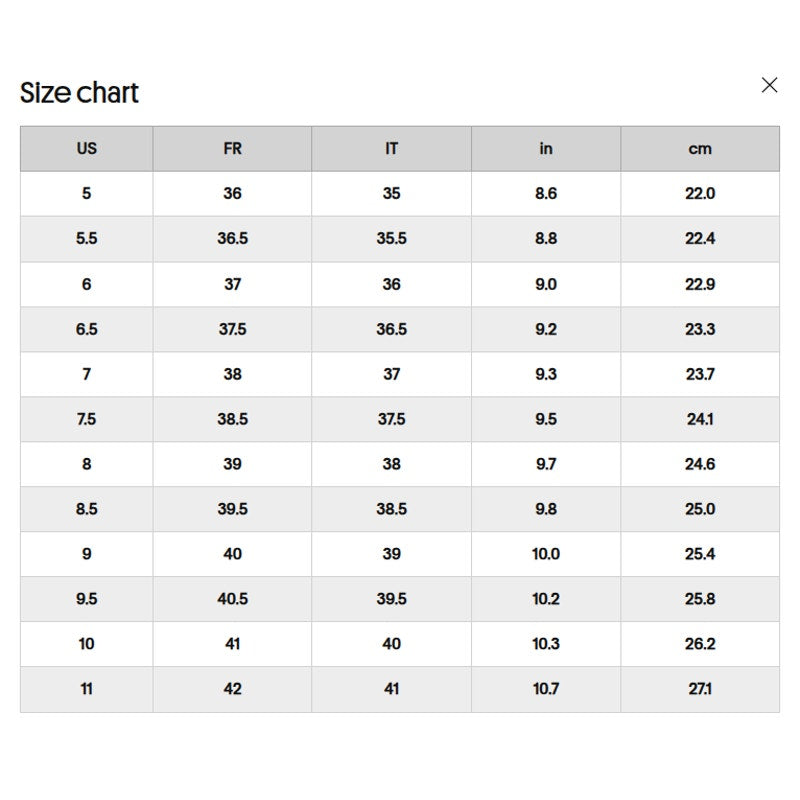Select FR size 38.5 cell
This screenshot has height=800, width=800.
coord(232,419)
